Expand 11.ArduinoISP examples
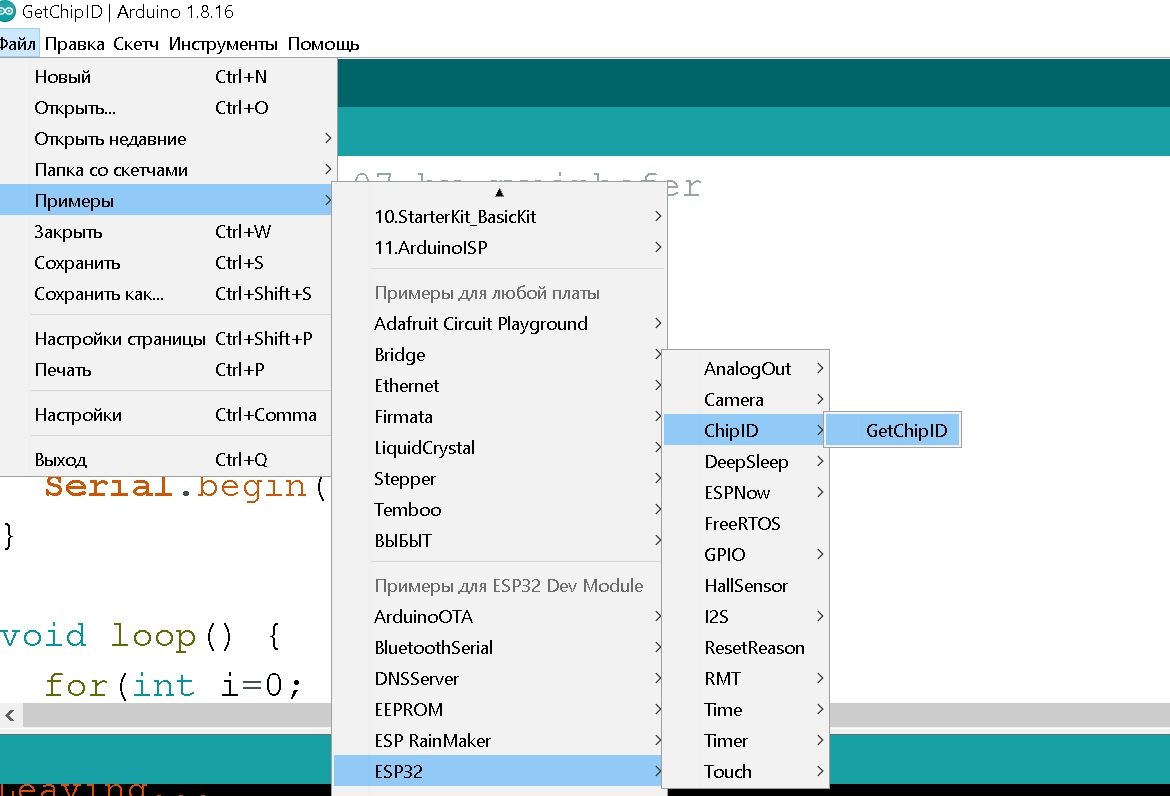Image resolution: width=1170 pixels, height=796 pixels. tap(499, 248)
